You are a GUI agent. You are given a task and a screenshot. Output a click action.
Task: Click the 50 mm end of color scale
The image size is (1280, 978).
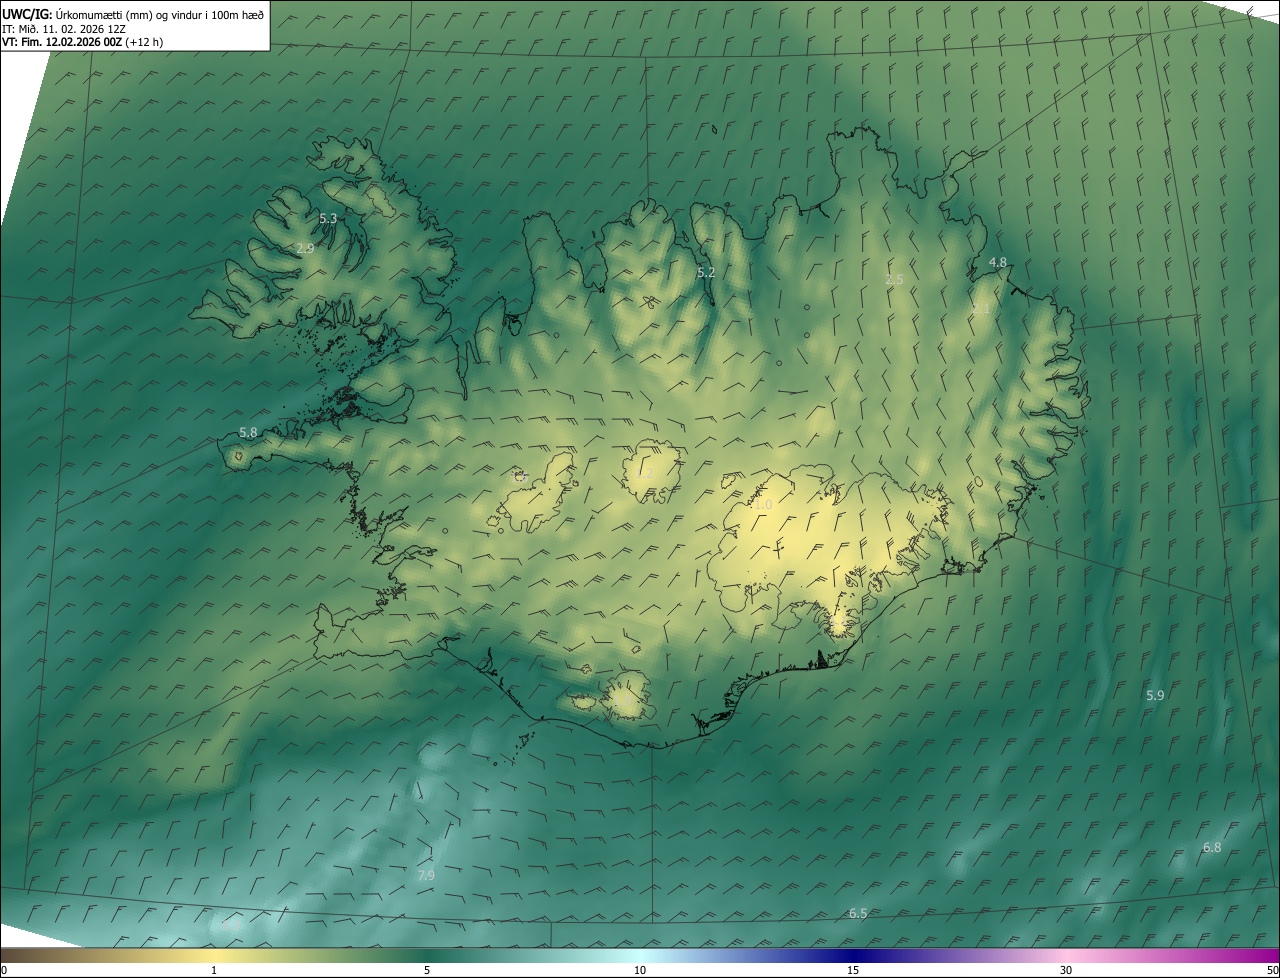tap(1271, 970)
